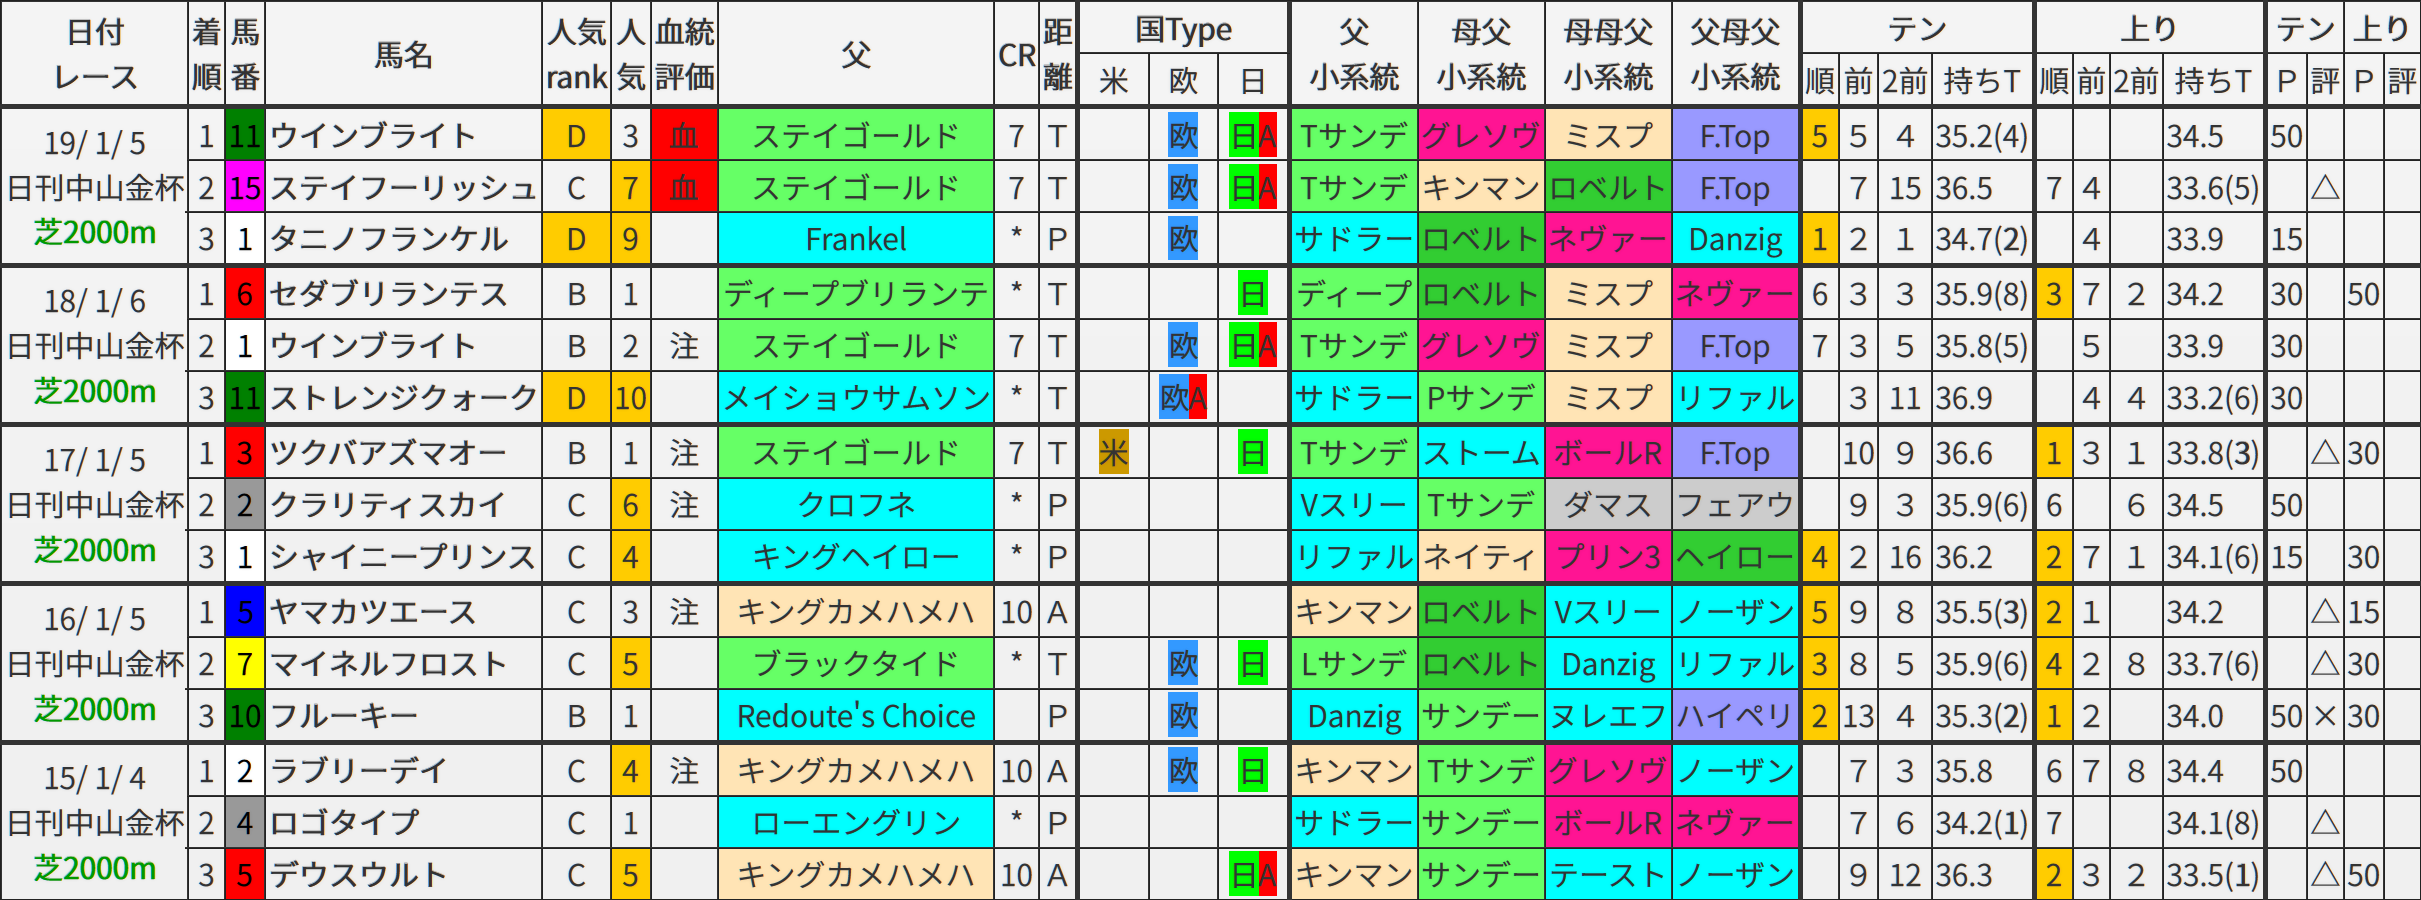
Task: Click the 34.1(8) time value
Action: (2212, 823)
